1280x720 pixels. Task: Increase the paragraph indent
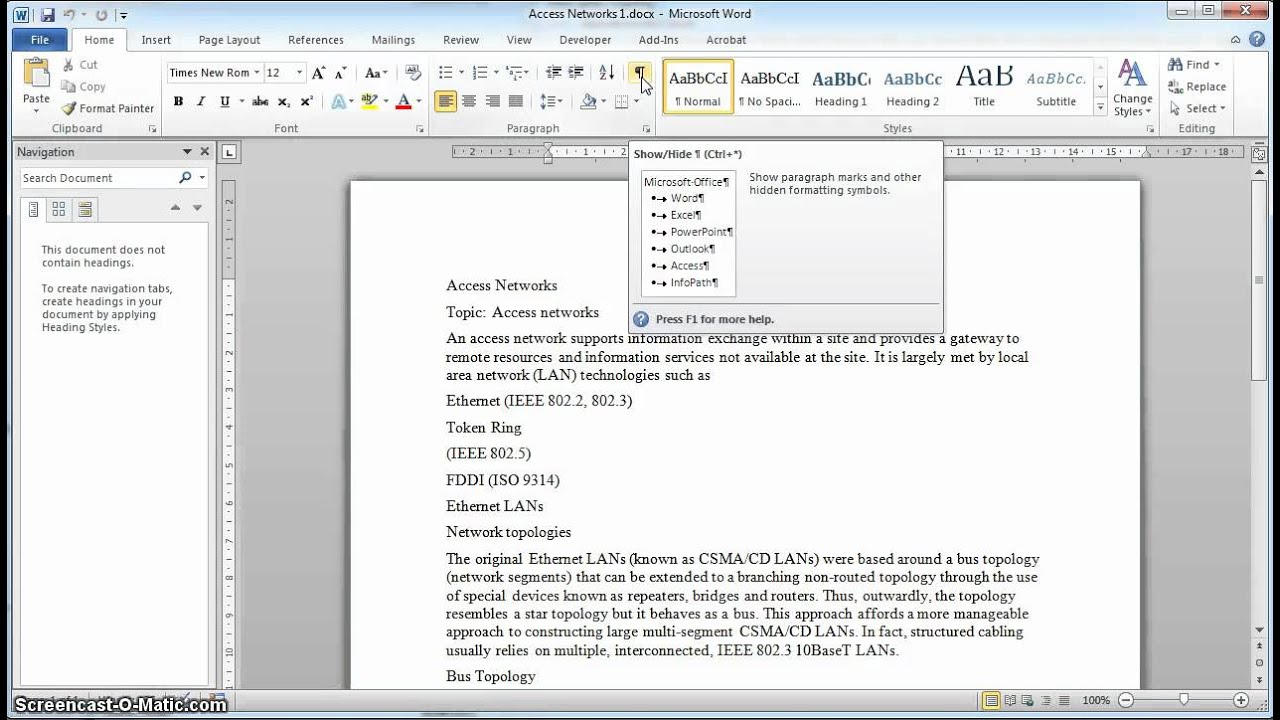coord(576,73)
